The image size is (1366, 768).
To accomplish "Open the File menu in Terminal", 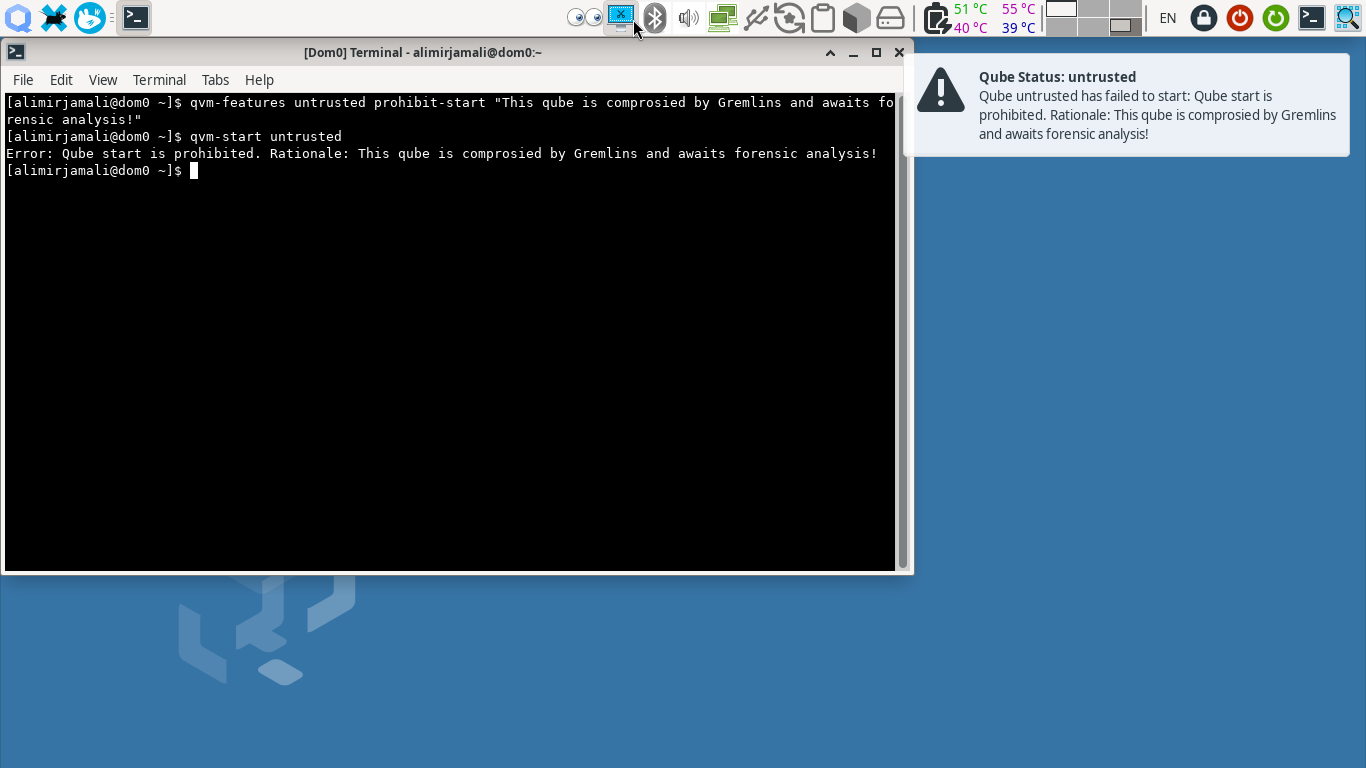I will click(x=22, y=80).
